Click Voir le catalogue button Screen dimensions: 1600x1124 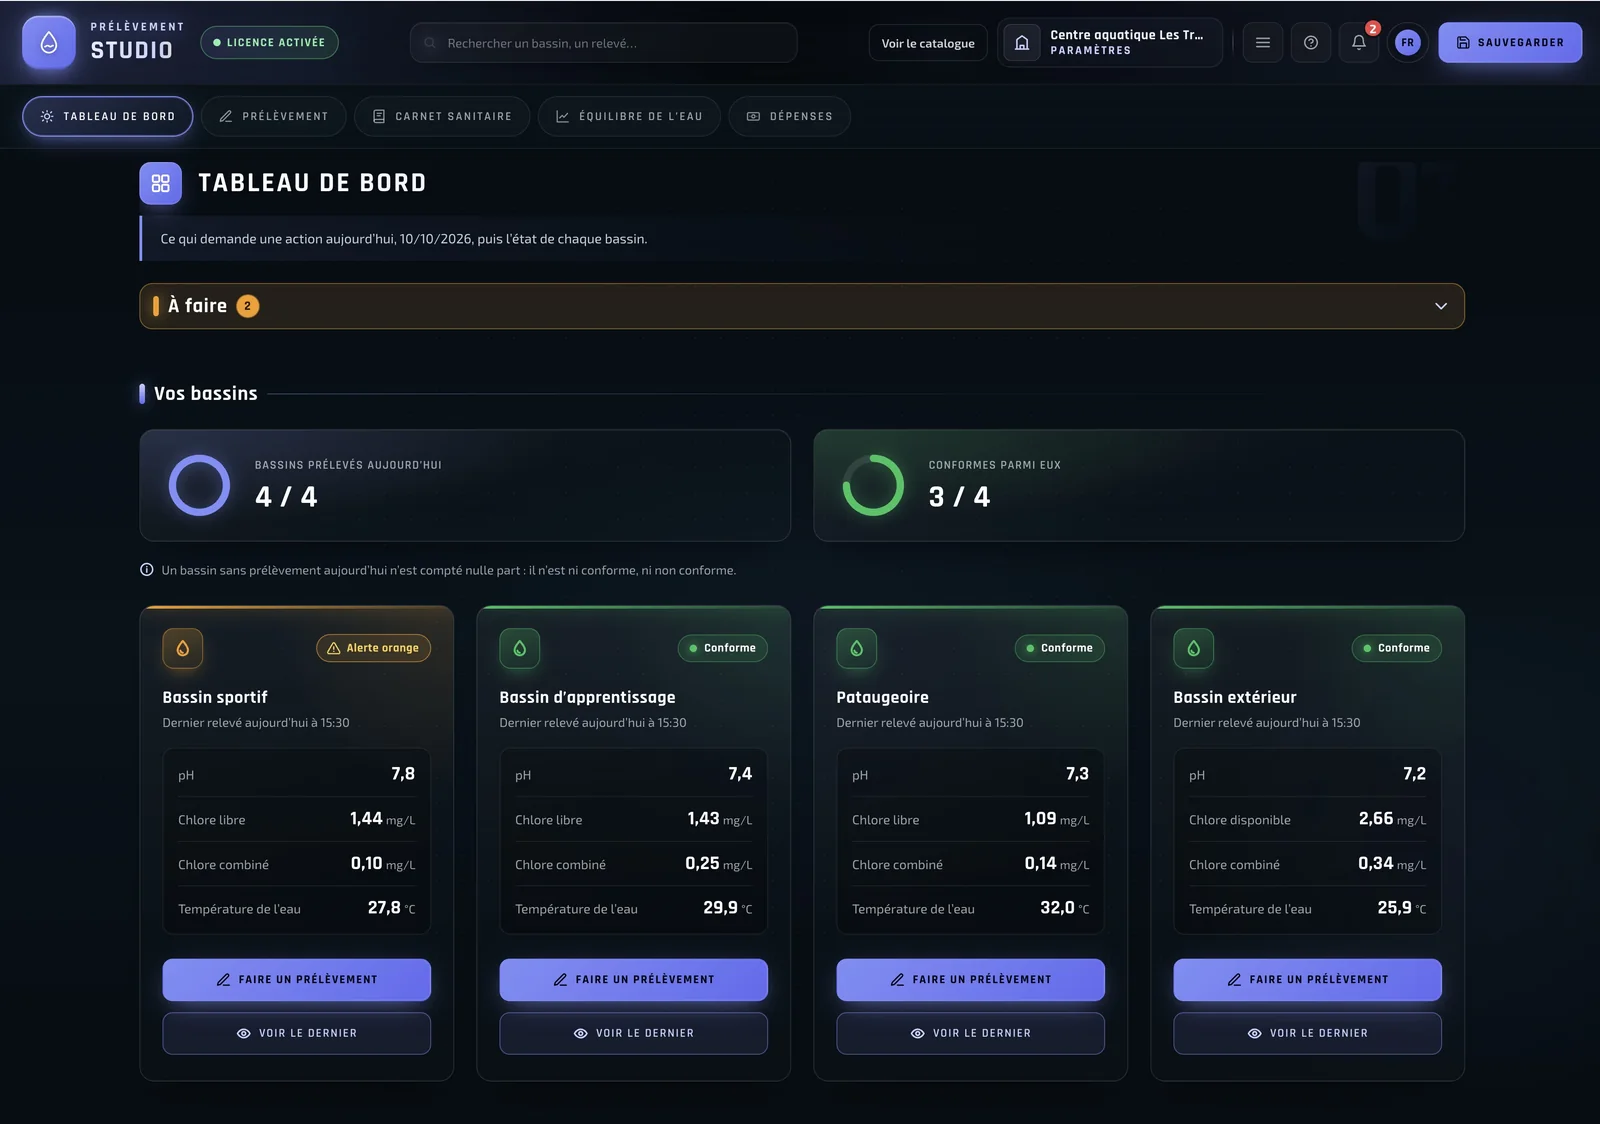tap(928, 43)
